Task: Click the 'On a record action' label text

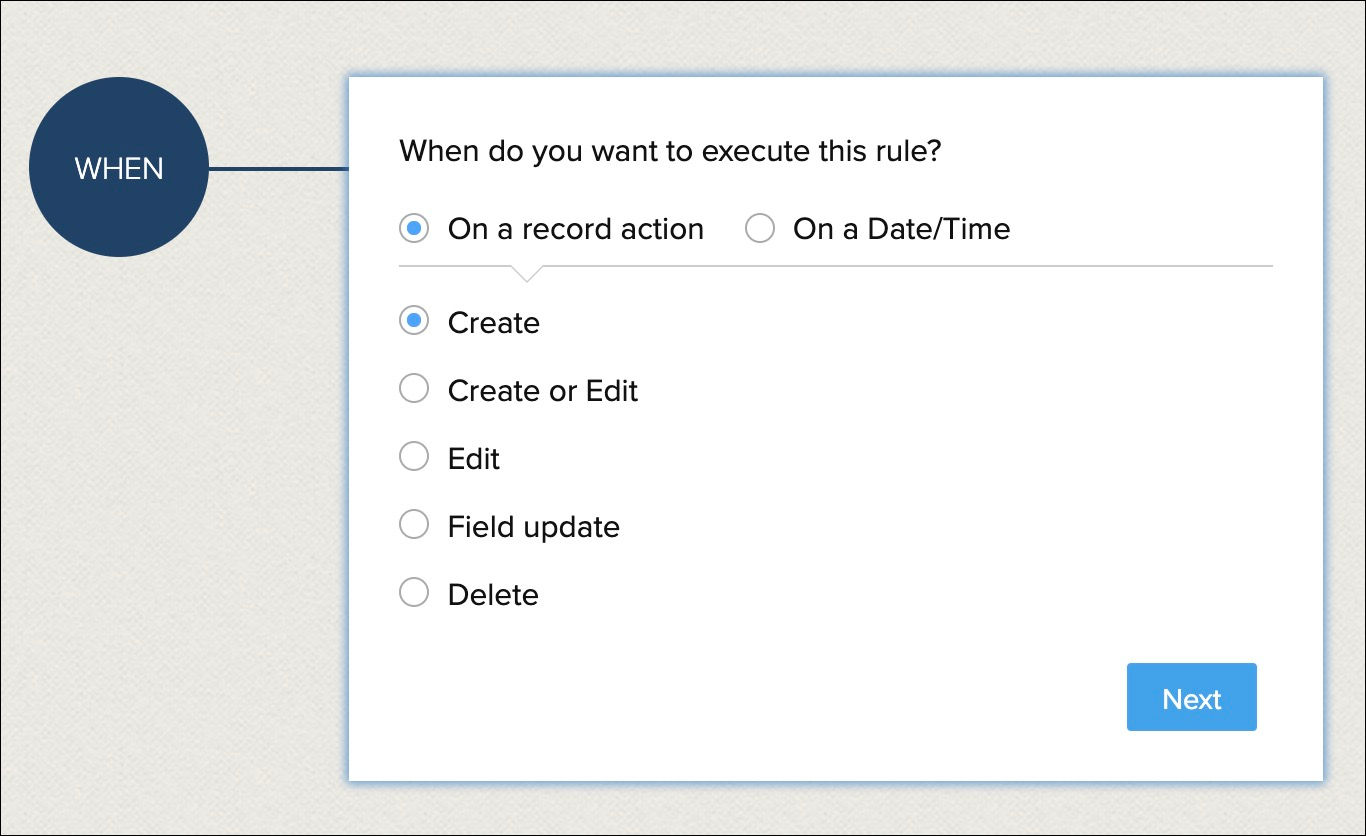Action: pyautogui.click(x=576, y=229)
